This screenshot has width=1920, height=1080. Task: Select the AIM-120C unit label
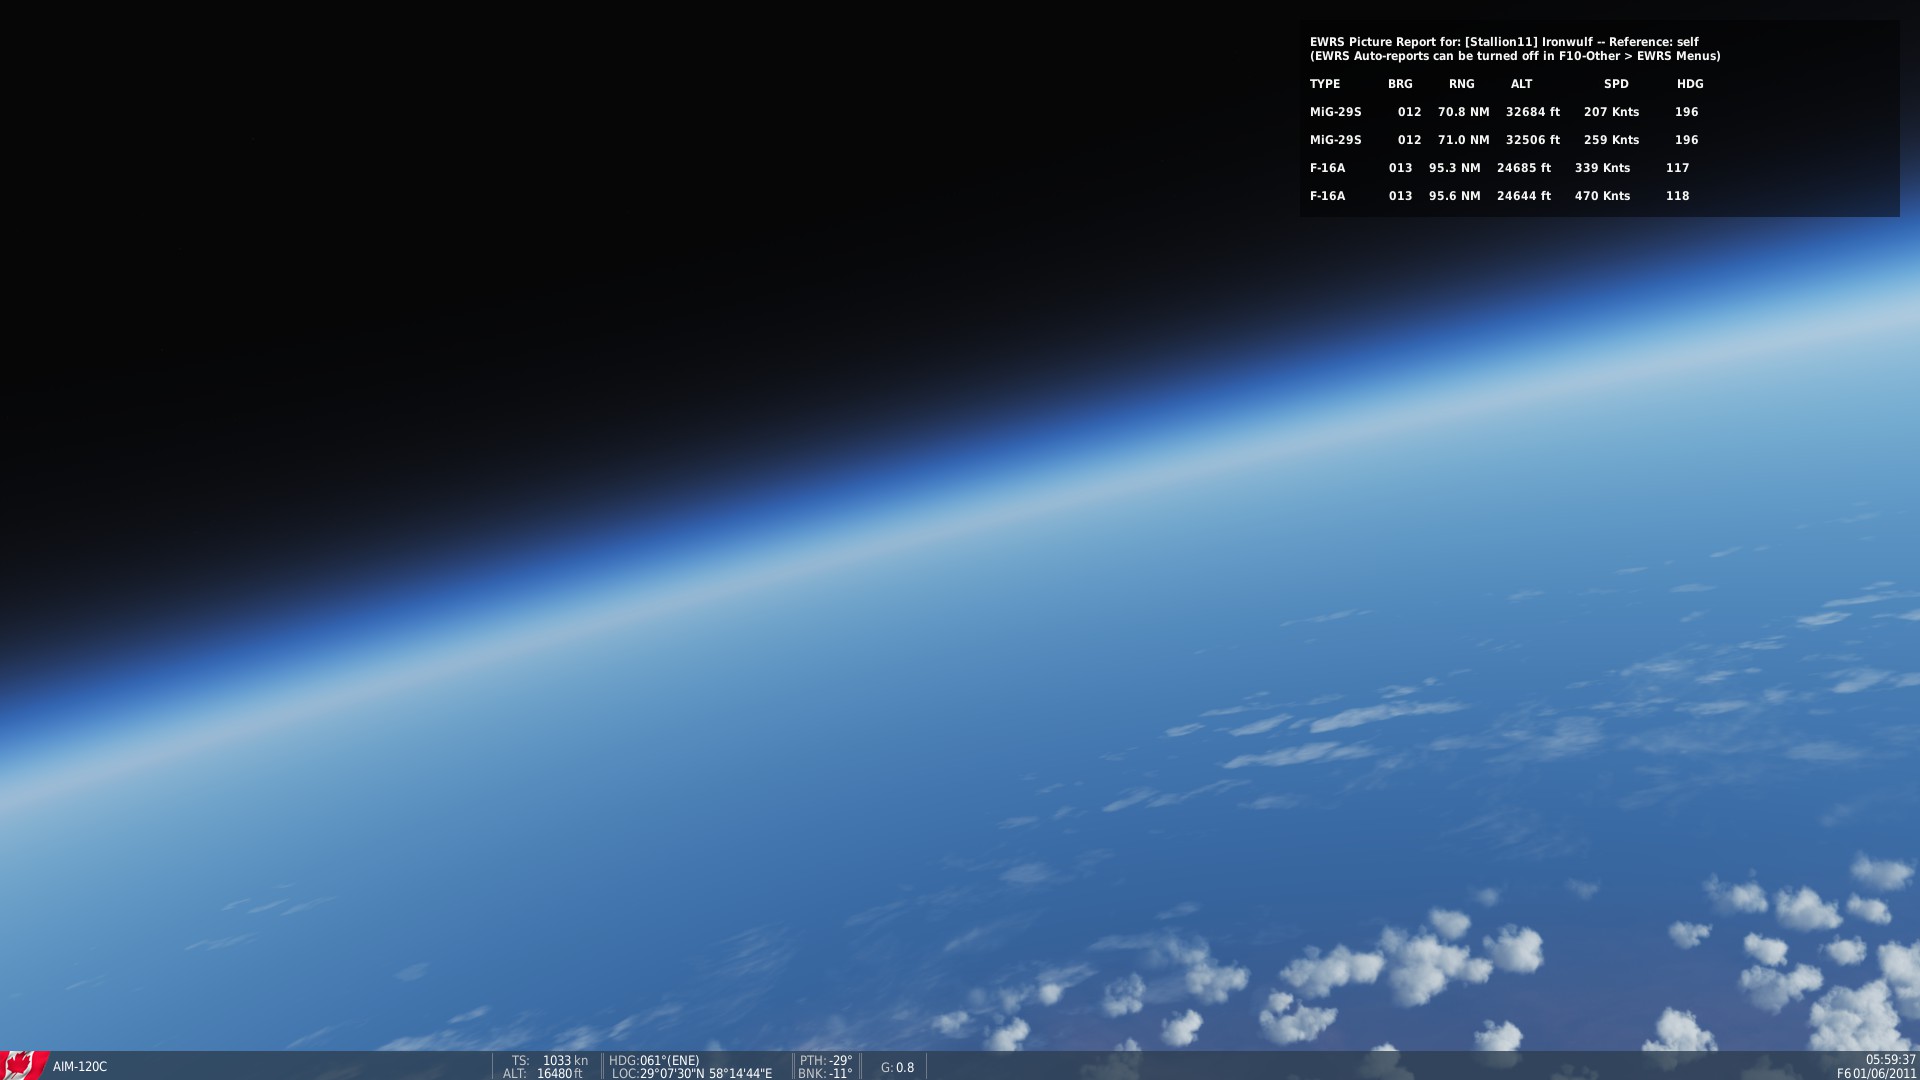(x=80, y=1067)
